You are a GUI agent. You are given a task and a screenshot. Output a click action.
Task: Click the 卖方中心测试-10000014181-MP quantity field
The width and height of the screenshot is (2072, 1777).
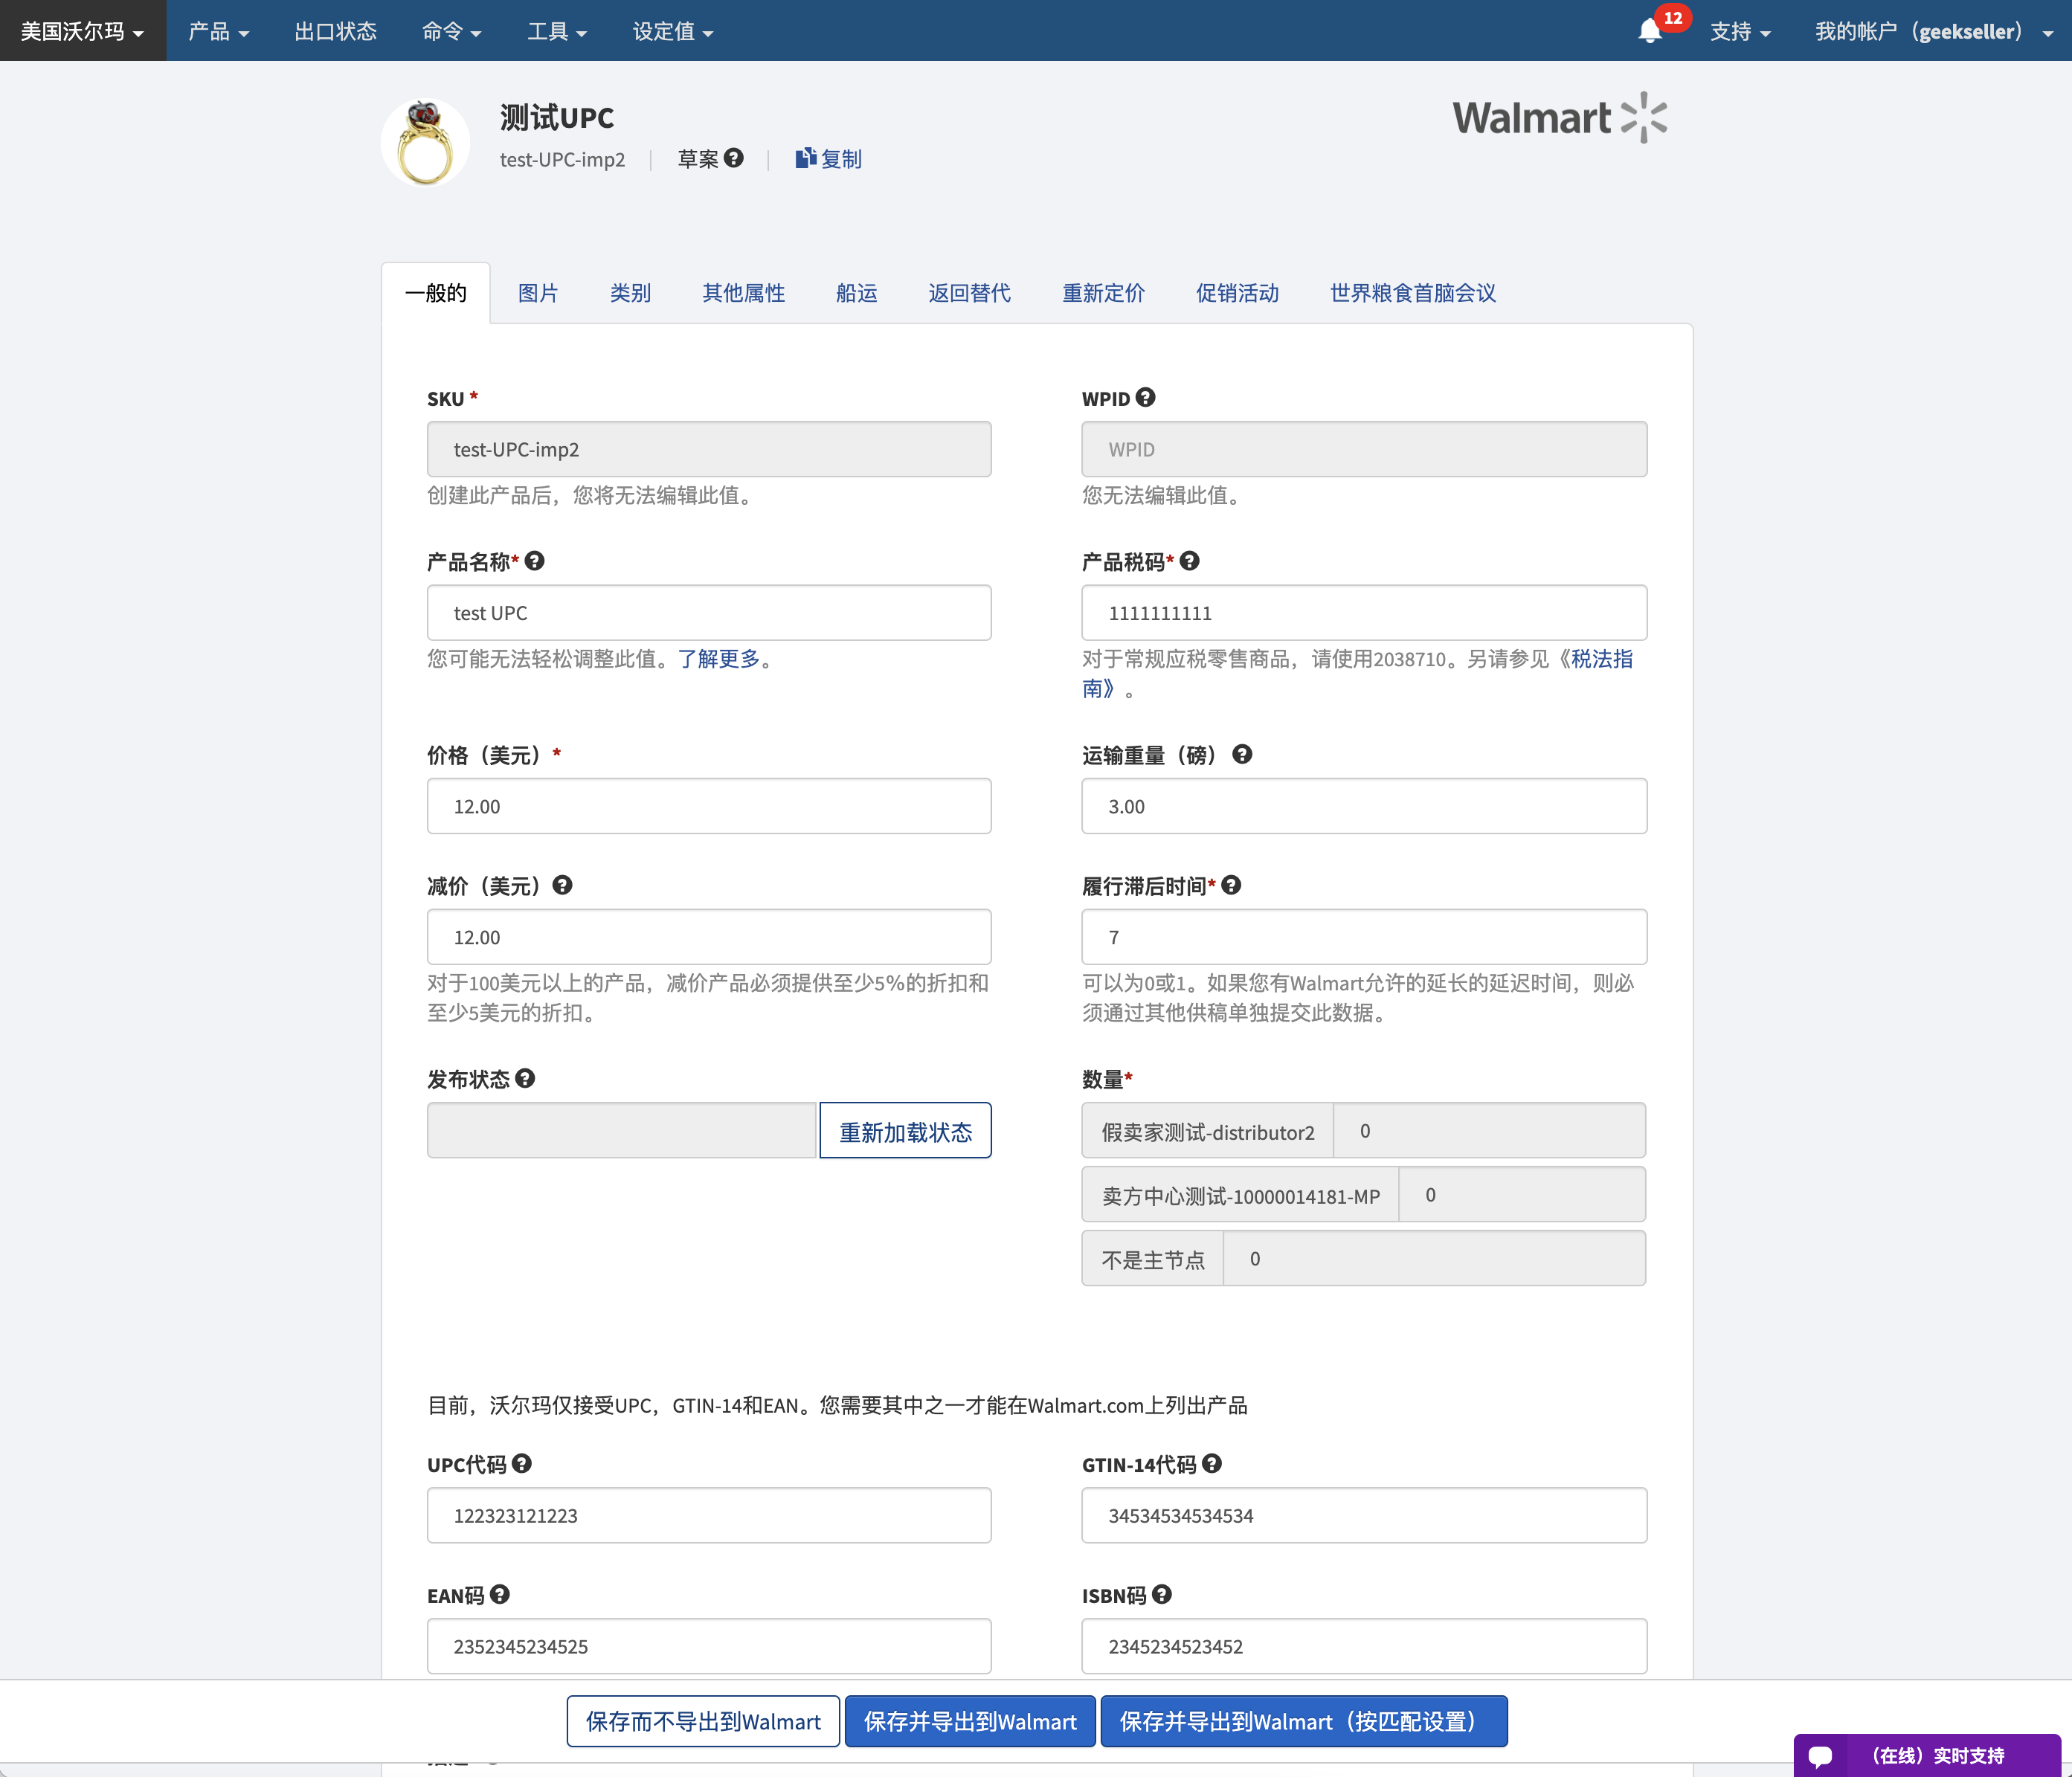(x=1522, y=1195)
